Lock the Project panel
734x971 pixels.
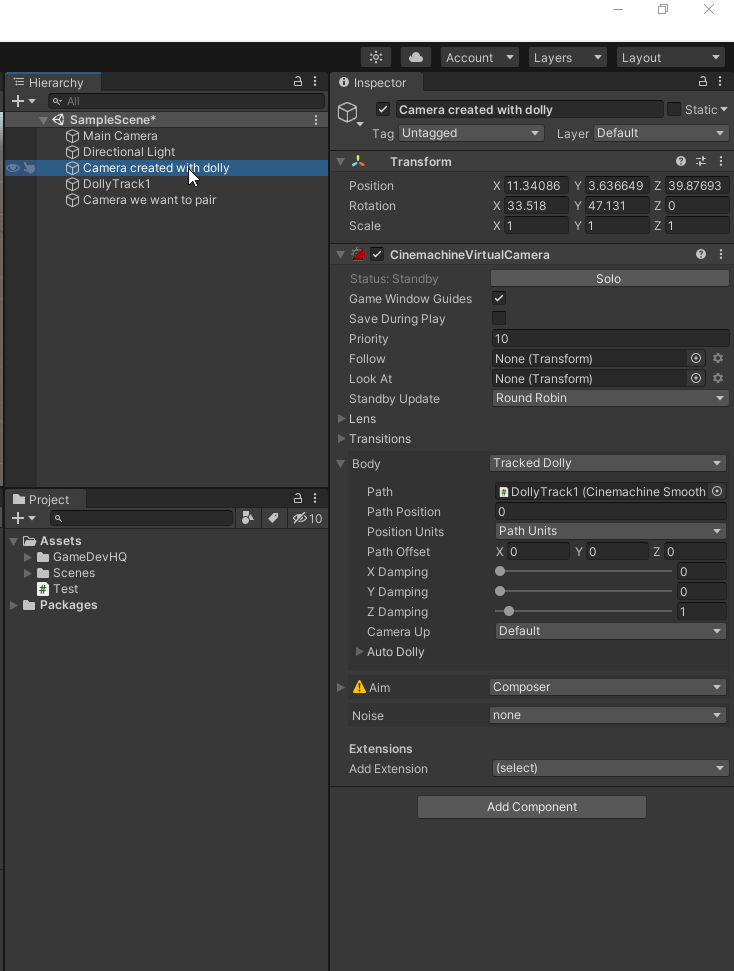point(298,499)
